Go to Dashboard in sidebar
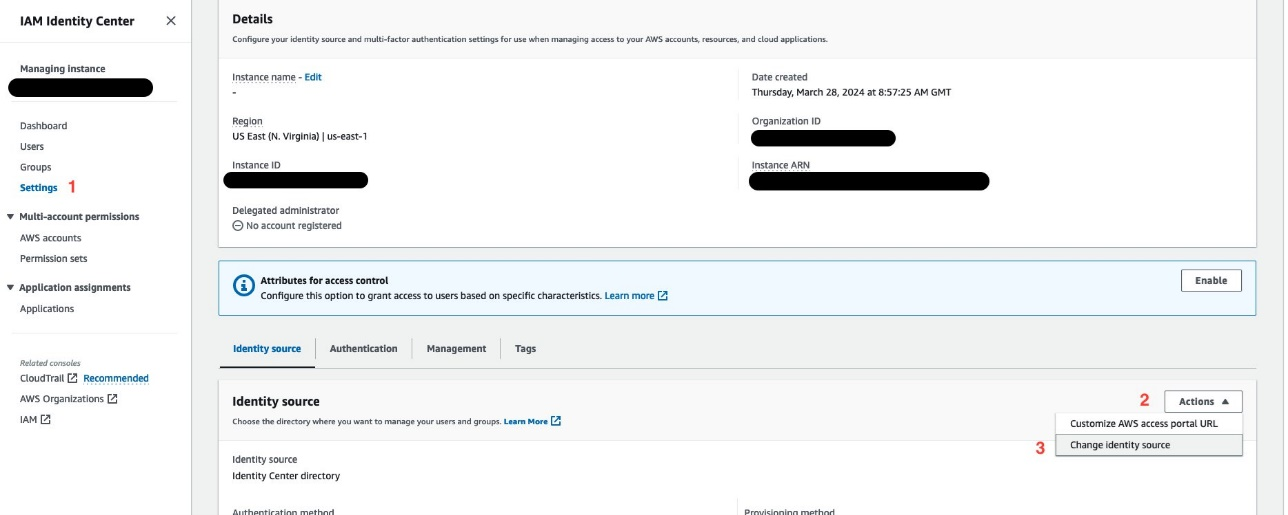The height and width of the screenshot is (515, 1288). [x=44, y=126]
